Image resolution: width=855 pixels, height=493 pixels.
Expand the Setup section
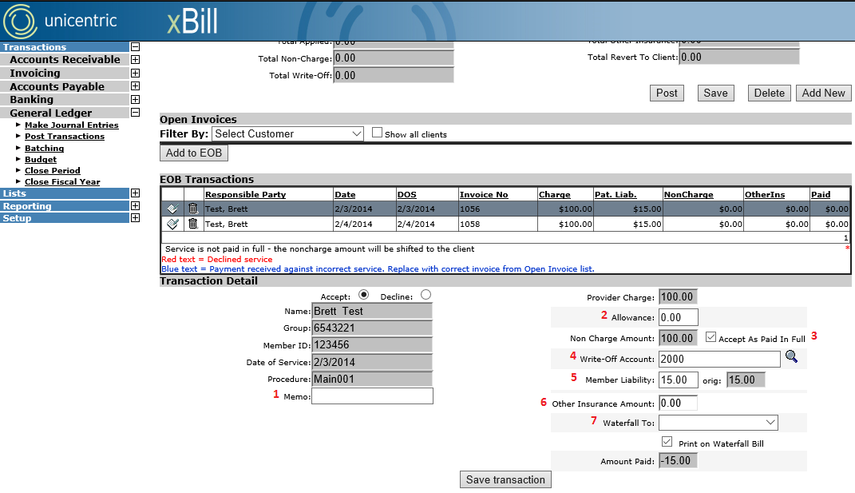[135, 218]
